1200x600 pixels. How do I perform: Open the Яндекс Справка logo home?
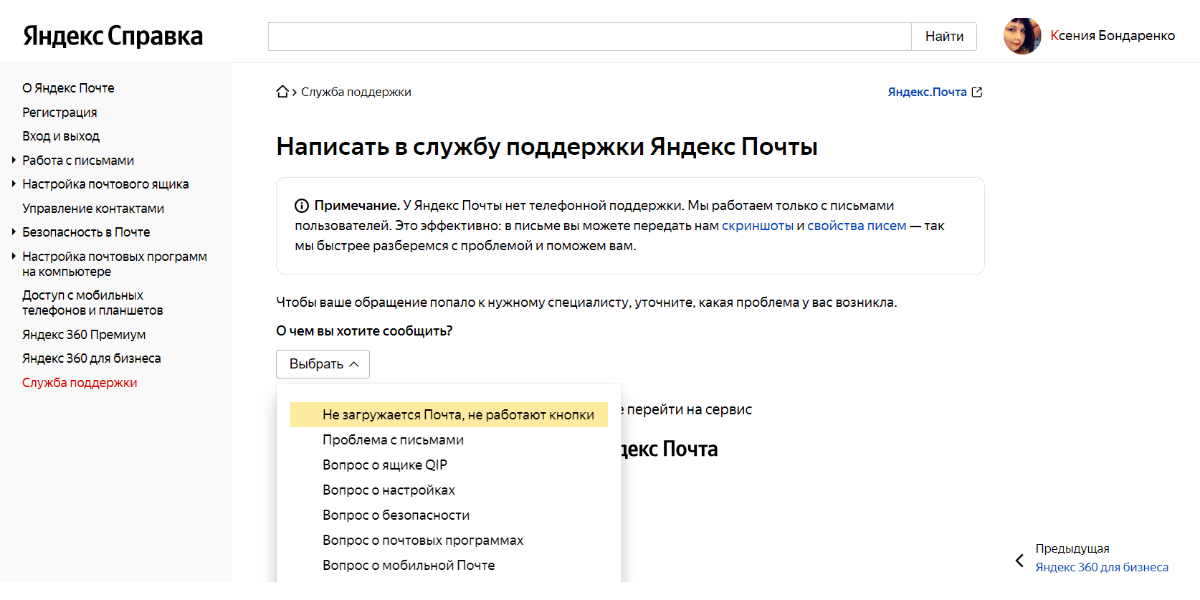point(113,37)
